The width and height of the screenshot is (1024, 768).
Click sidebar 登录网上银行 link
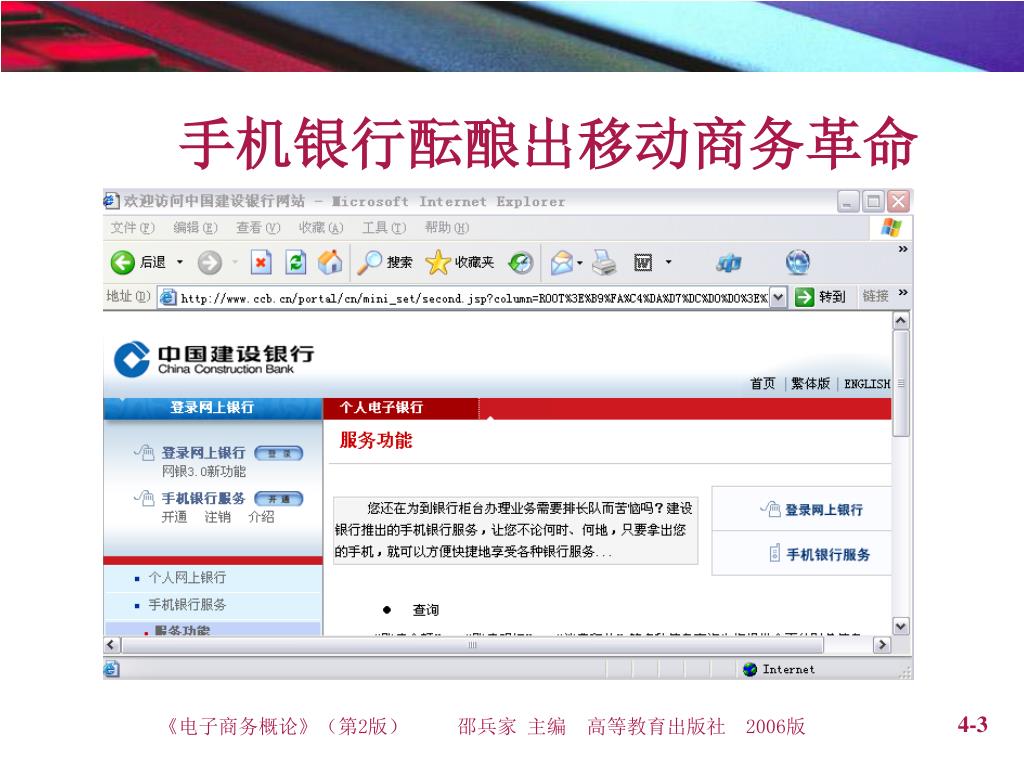[x=203, y=453]
